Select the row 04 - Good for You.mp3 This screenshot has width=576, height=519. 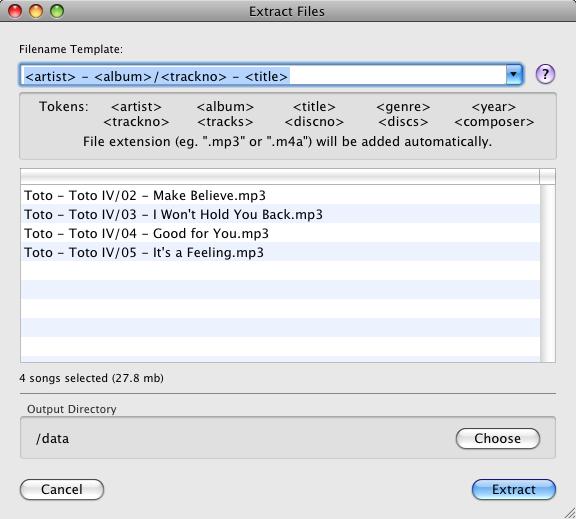280,233
